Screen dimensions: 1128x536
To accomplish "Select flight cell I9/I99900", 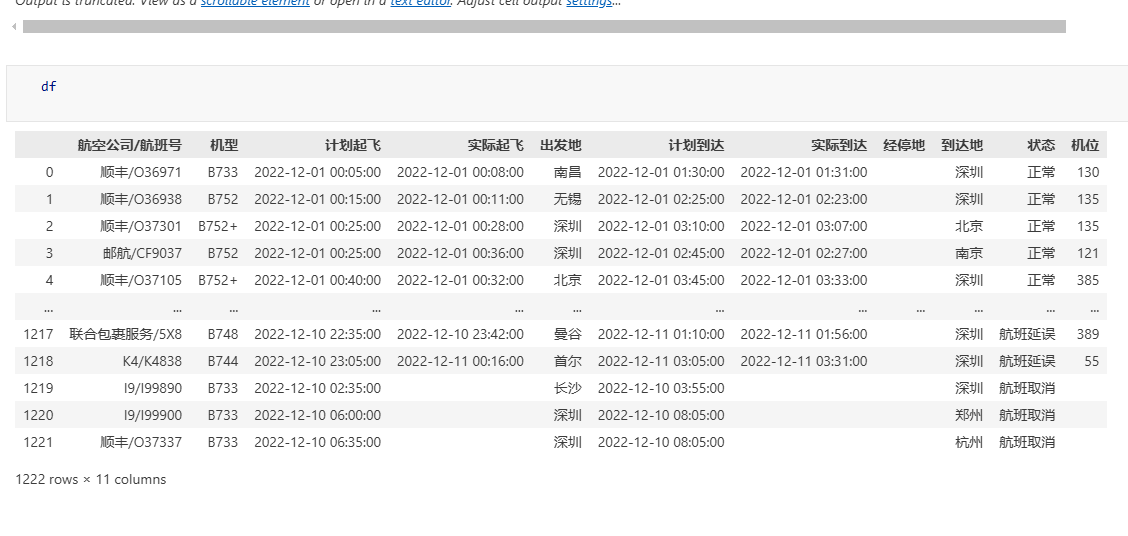I will (x=153, y=415).
